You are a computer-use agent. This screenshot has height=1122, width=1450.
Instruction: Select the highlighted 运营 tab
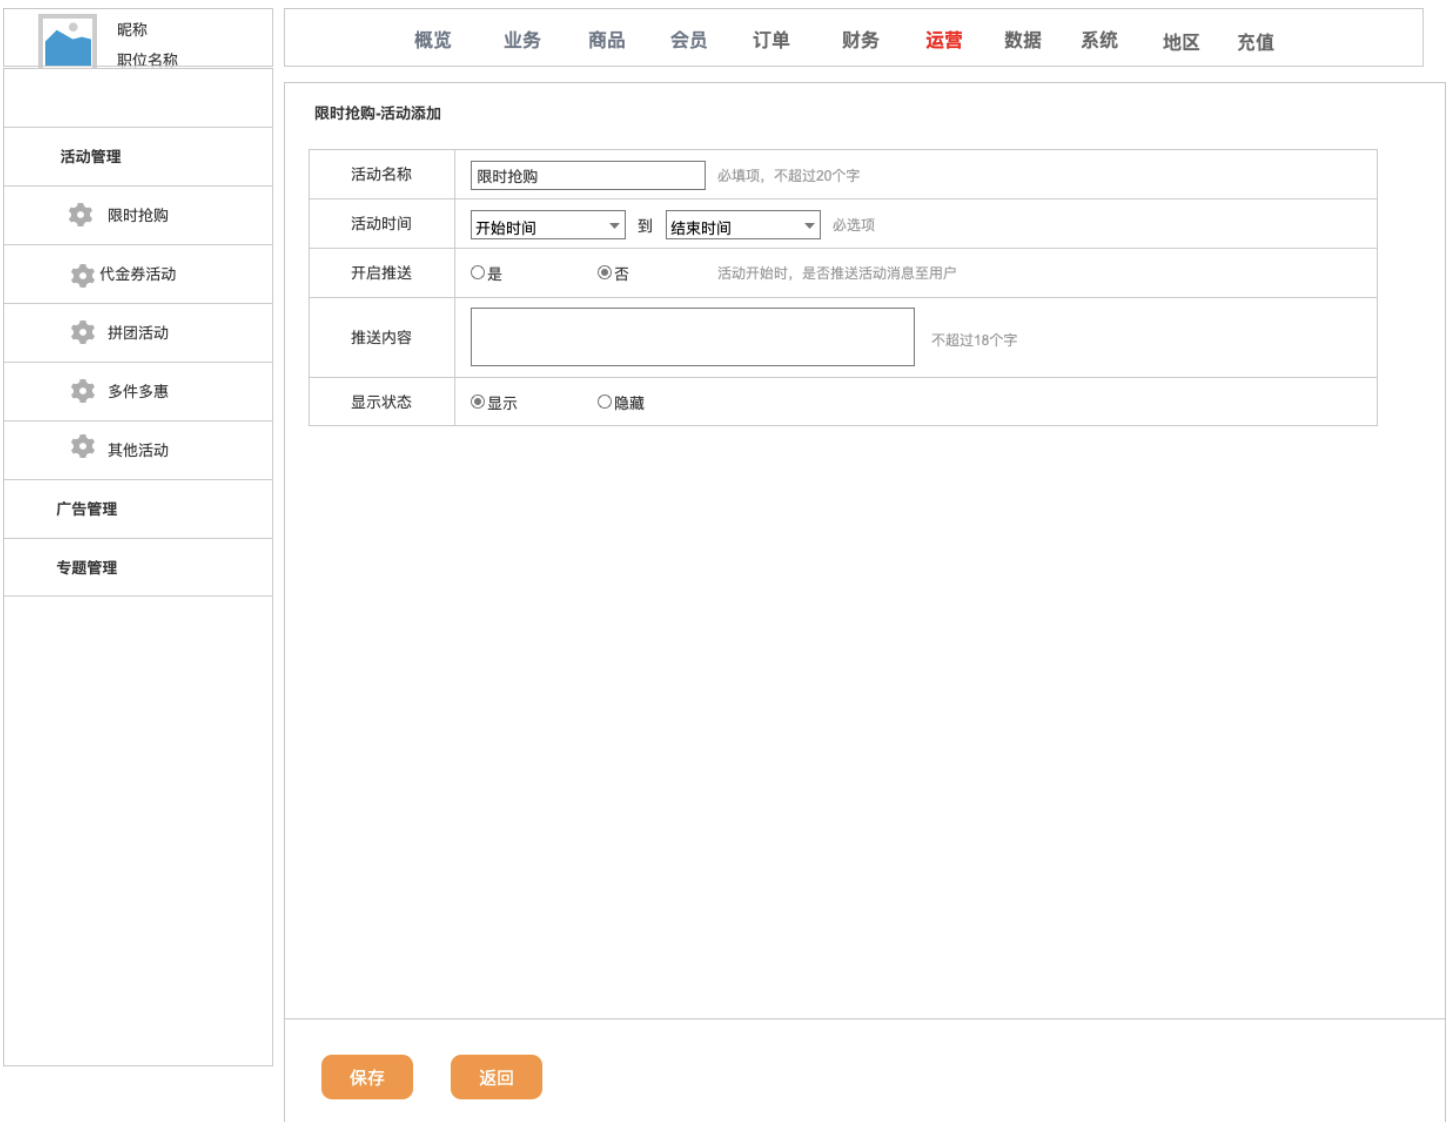click(944, 40)
